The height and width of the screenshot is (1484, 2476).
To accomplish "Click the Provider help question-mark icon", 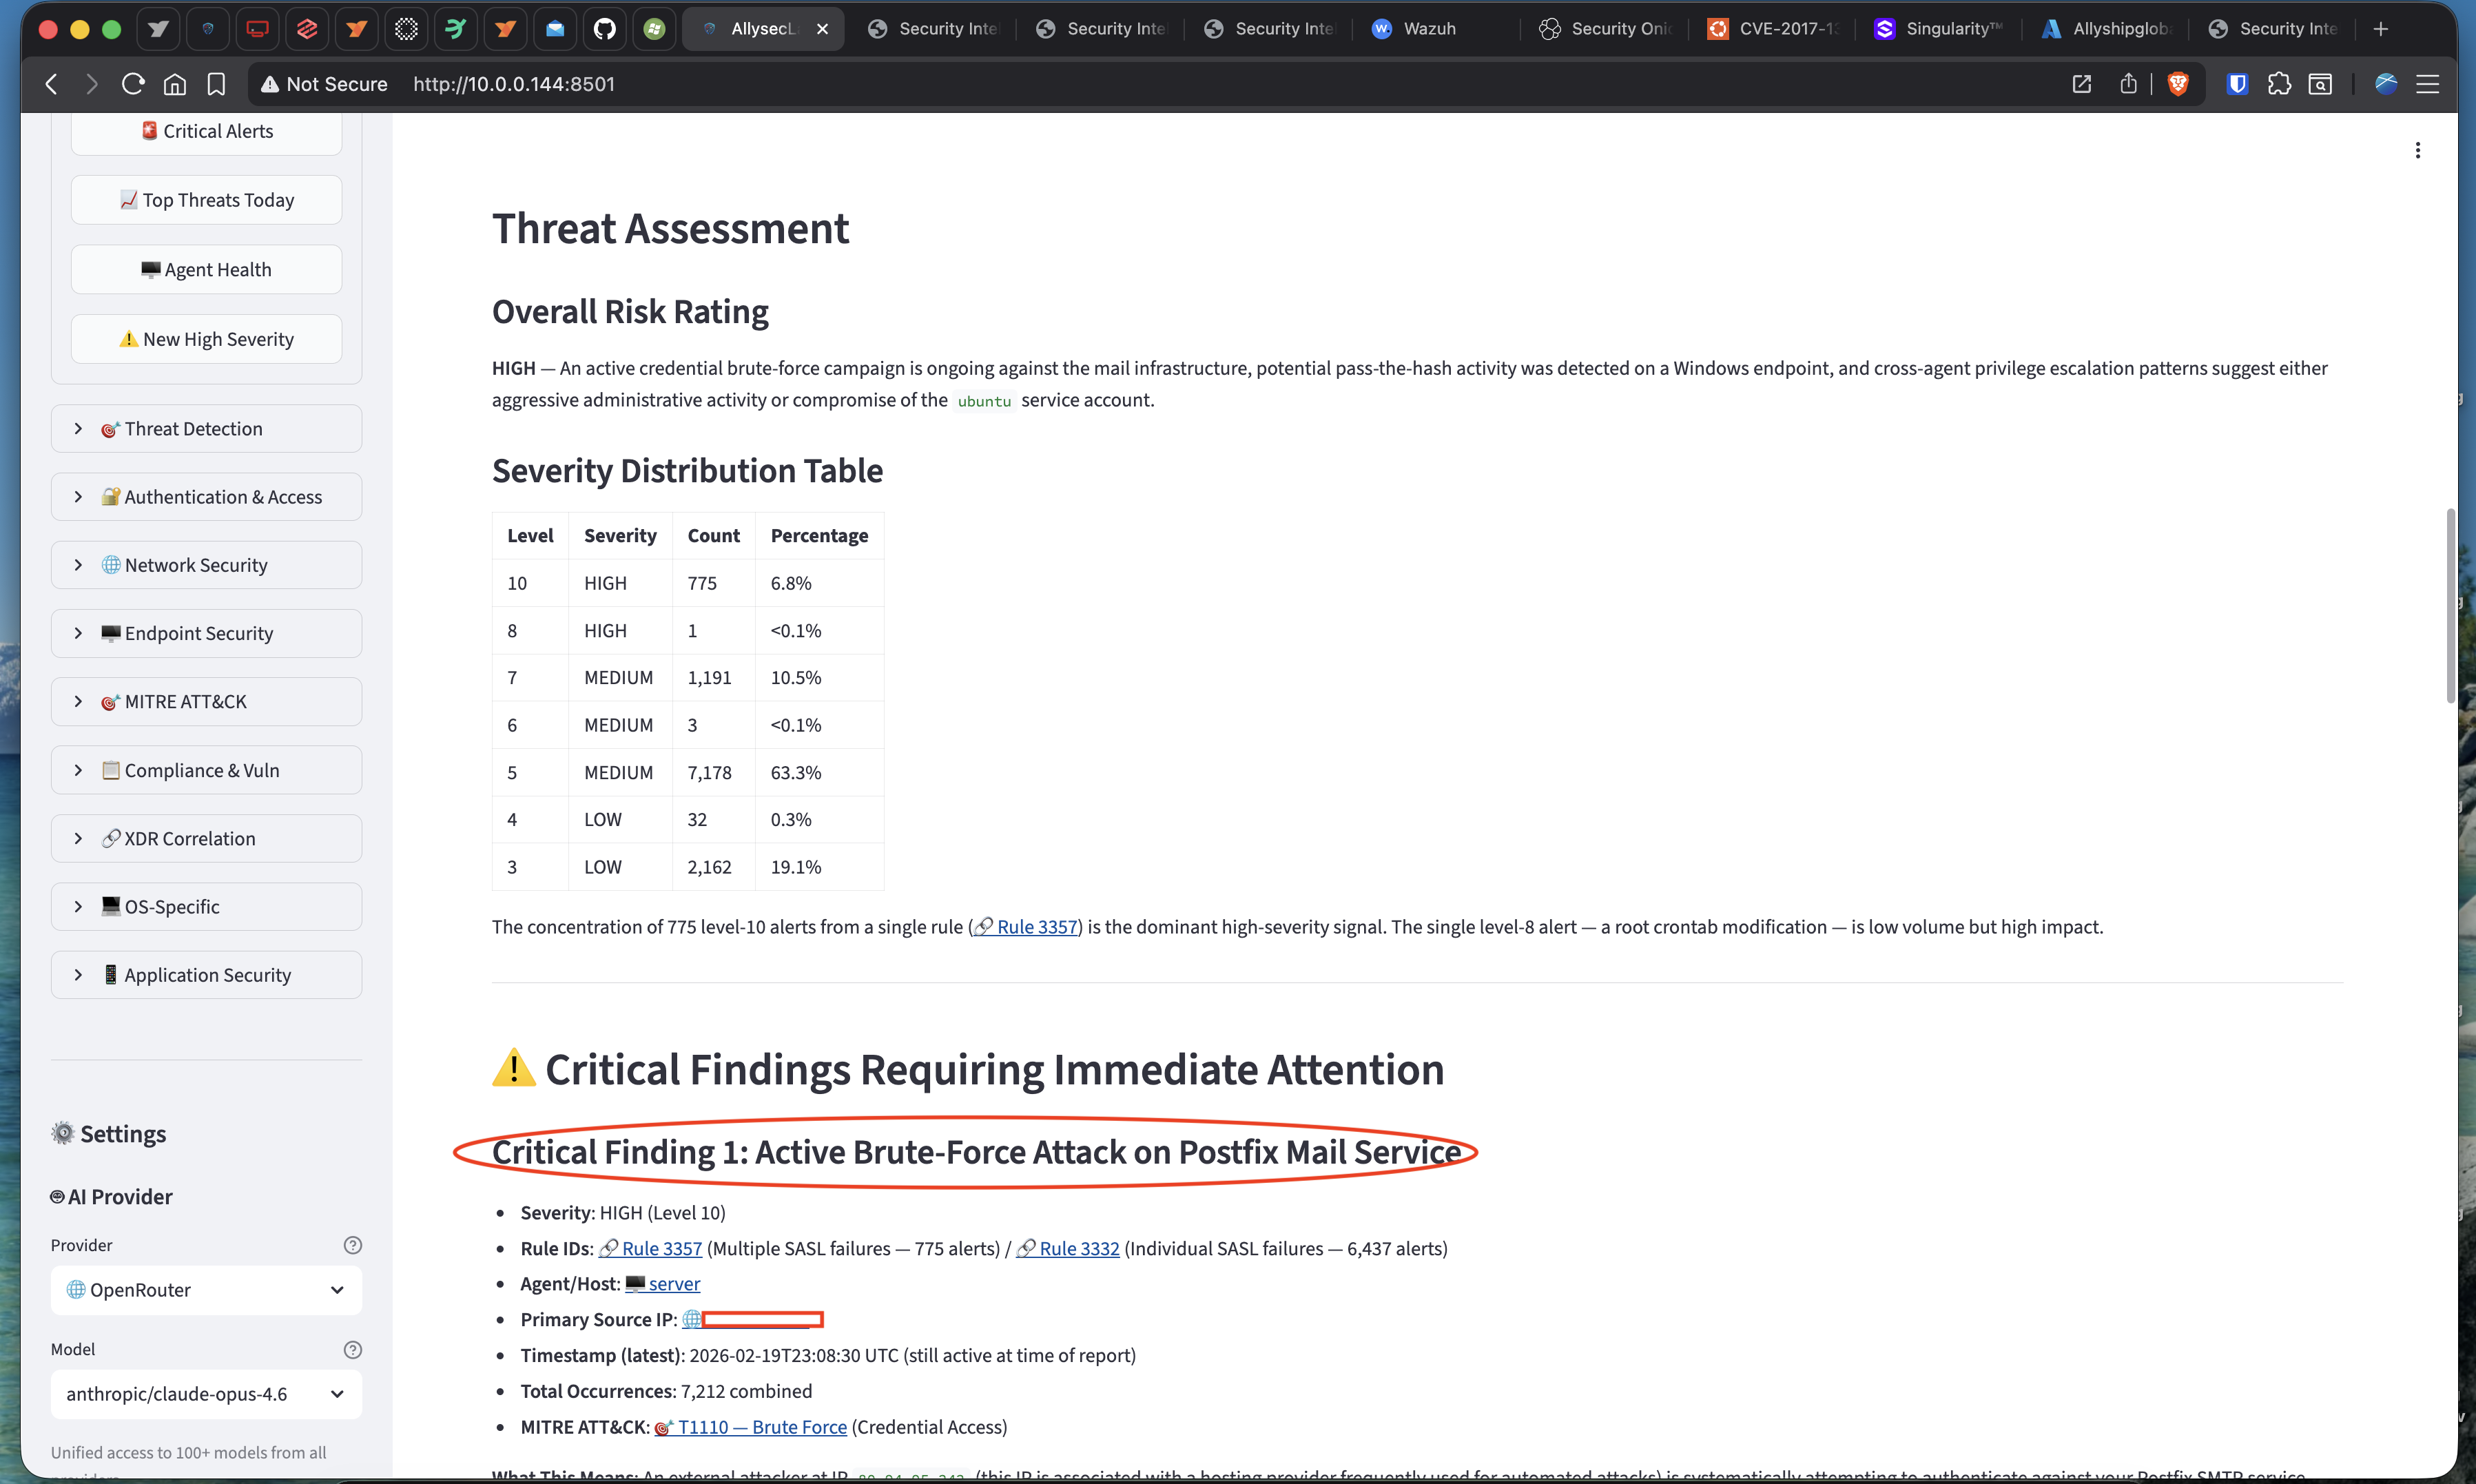I will click(x=352, y=1245).
